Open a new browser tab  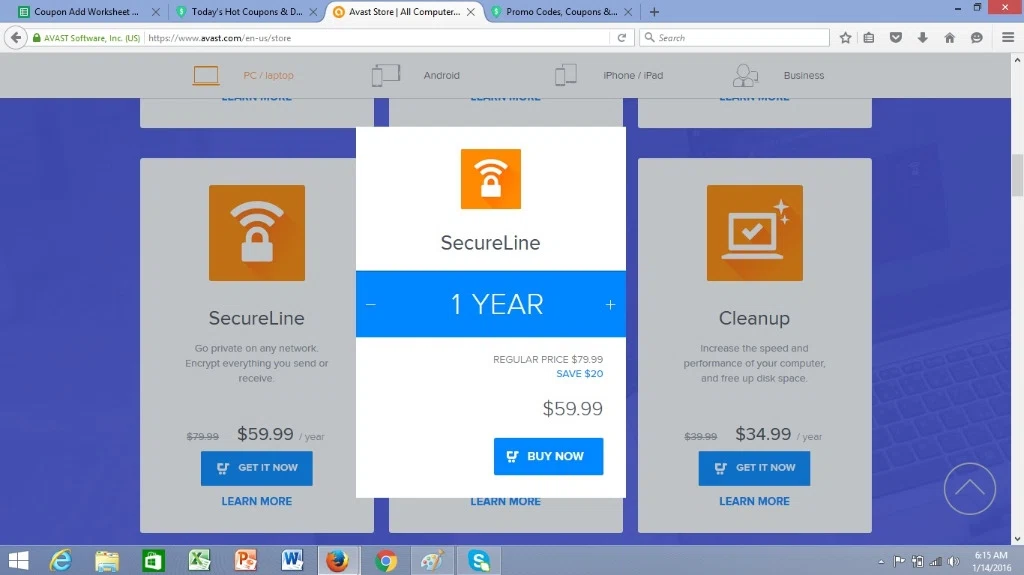coord(654,12)
